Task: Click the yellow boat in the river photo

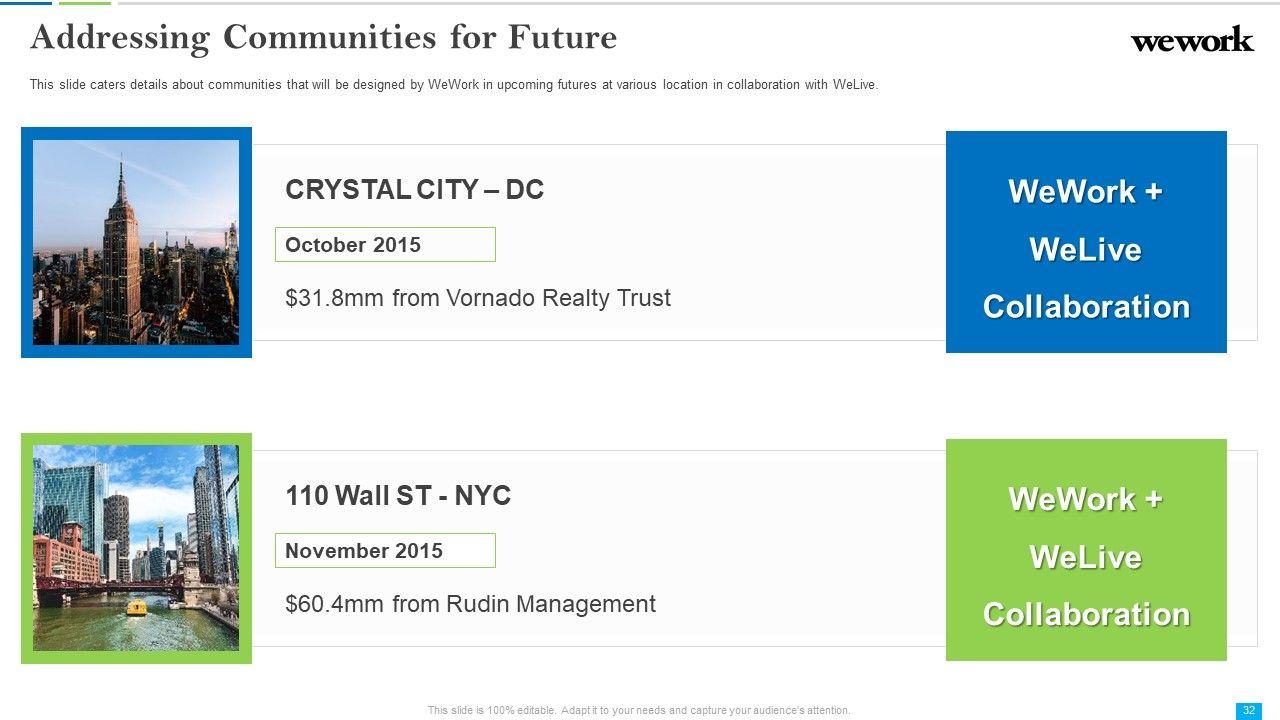Action: (136, 607)
